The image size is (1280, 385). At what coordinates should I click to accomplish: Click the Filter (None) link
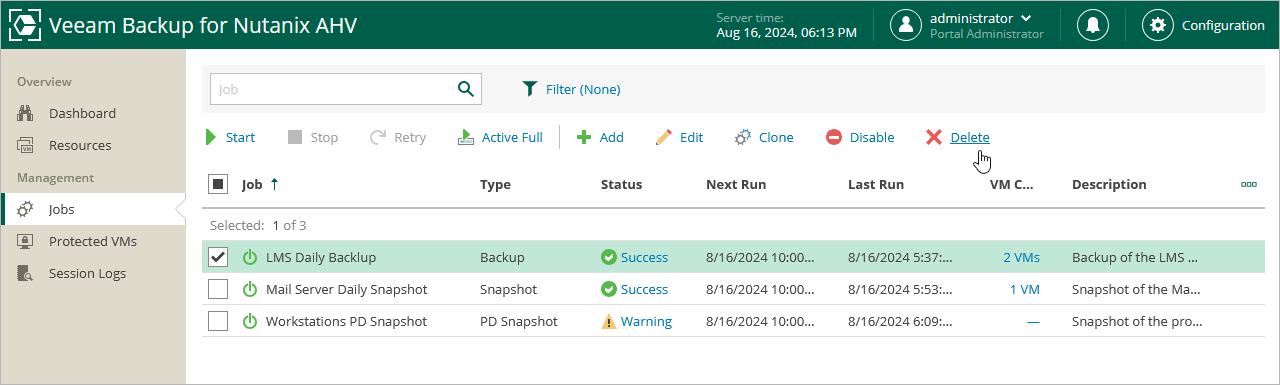point(583,89)
